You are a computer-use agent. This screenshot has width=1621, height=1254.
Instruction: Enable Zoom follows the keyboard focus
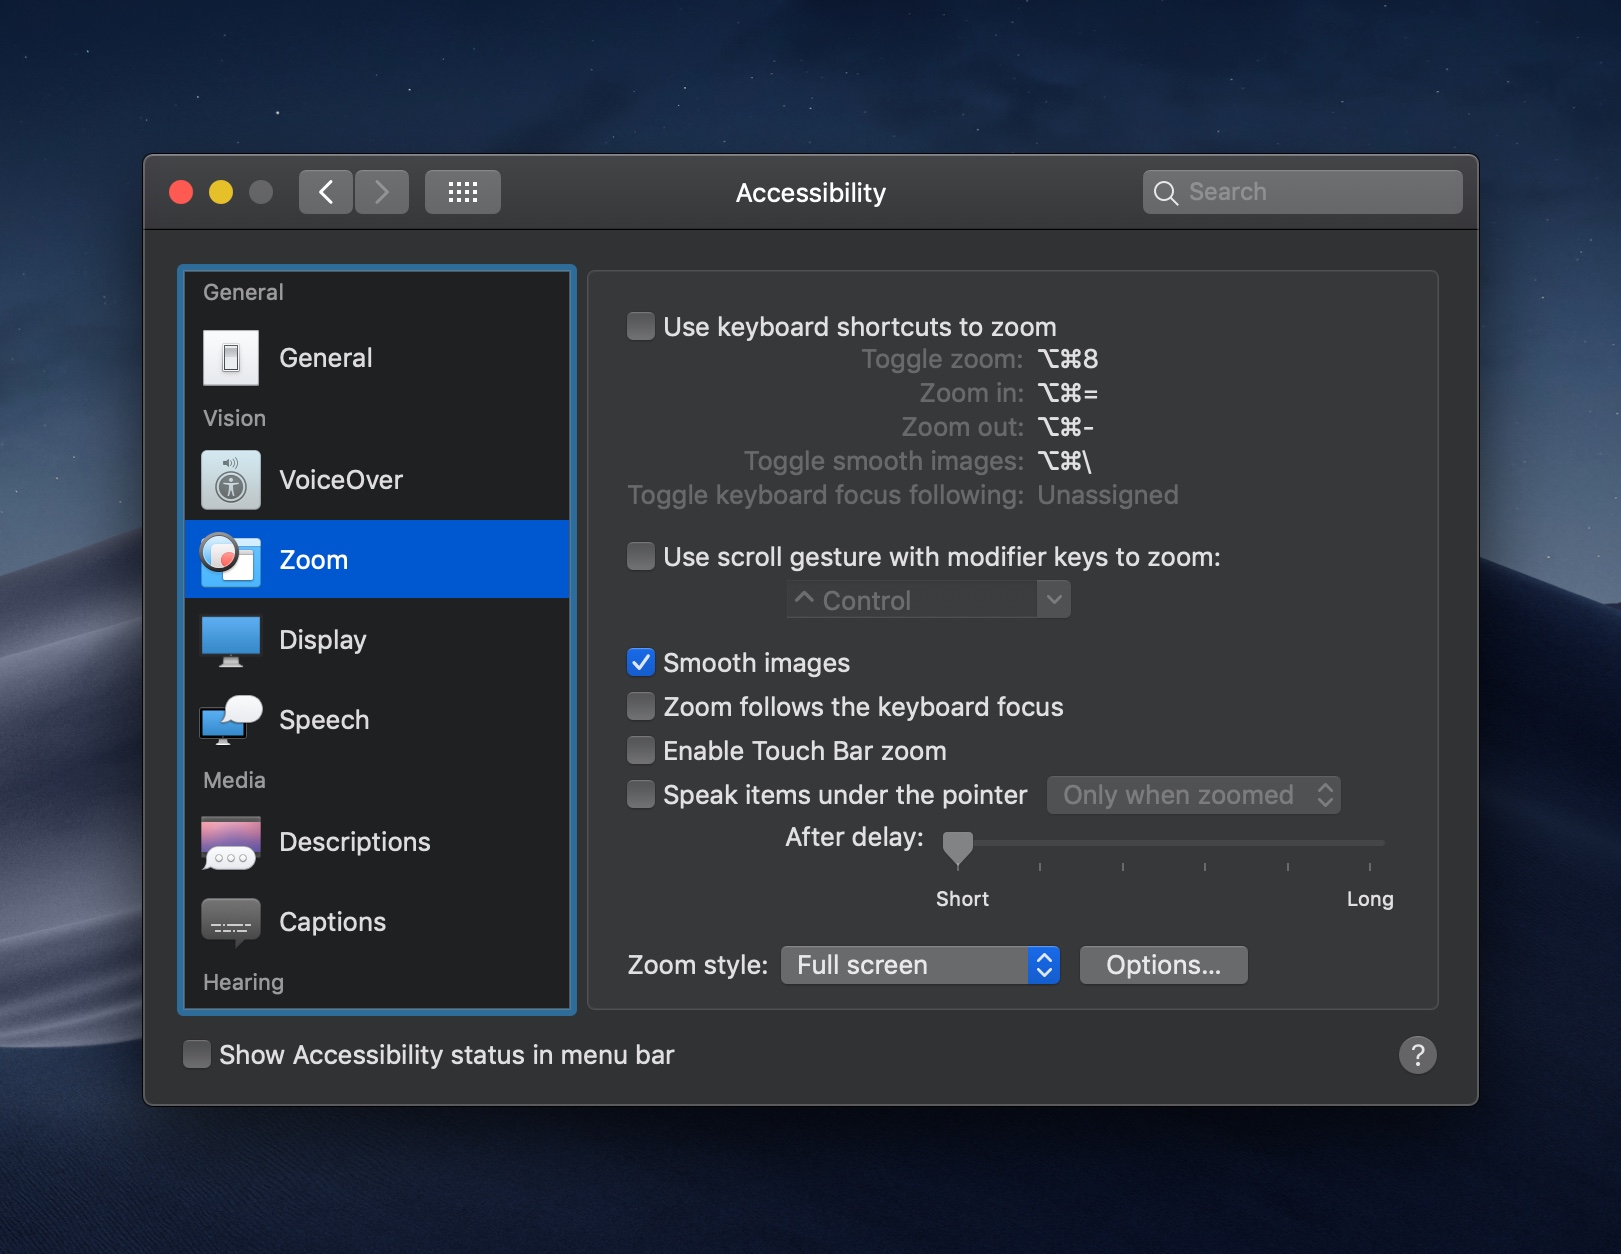pyautogui.click(x=641, y=706)
